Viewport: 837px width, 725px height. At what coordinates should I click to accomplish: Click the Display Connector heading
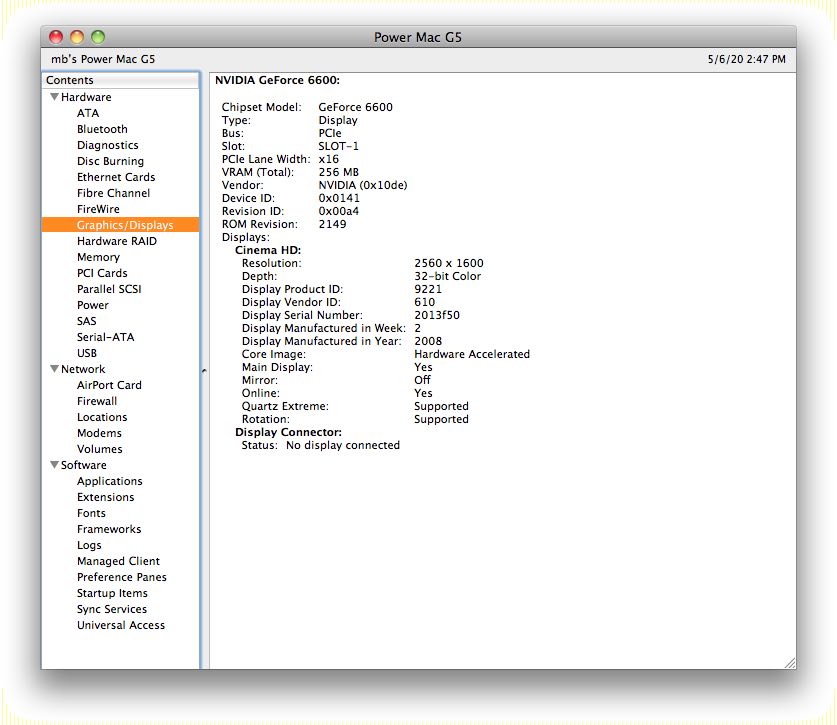288,432
